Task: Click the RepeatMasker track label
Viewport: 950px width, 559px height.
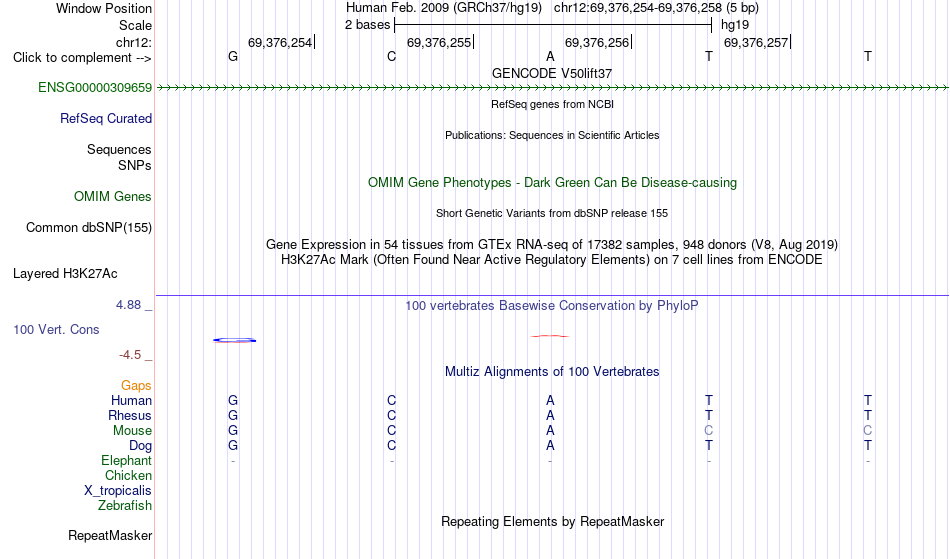Action: (x=110, y=536)
